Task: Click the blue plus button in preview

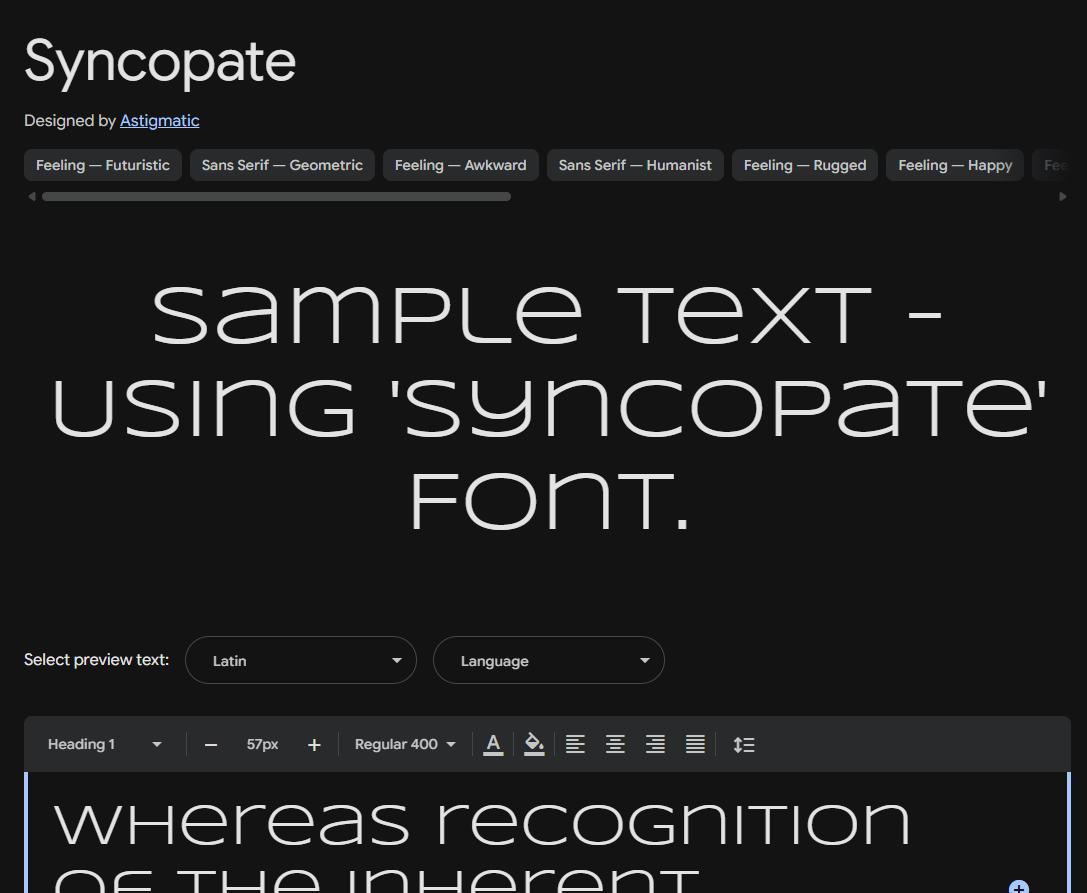Action: [x=1018, y=887]
